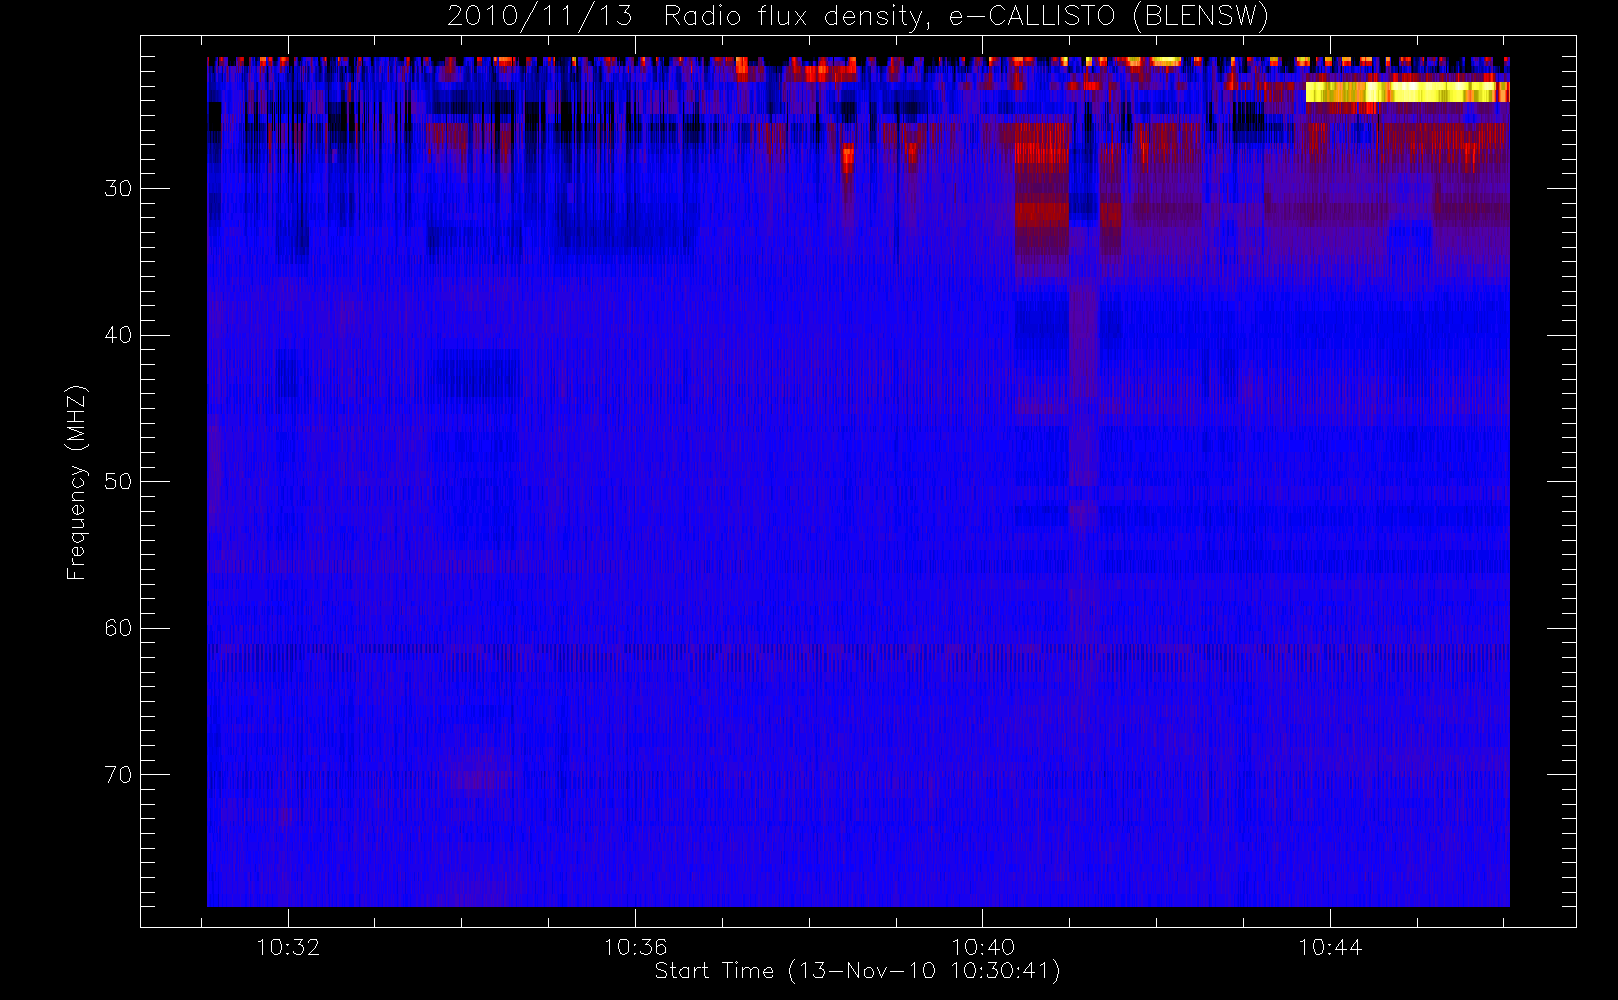Click the '40' frequency tick label
The width and height of the screenshot is (1618, 1000).
(x=118, y=335)
